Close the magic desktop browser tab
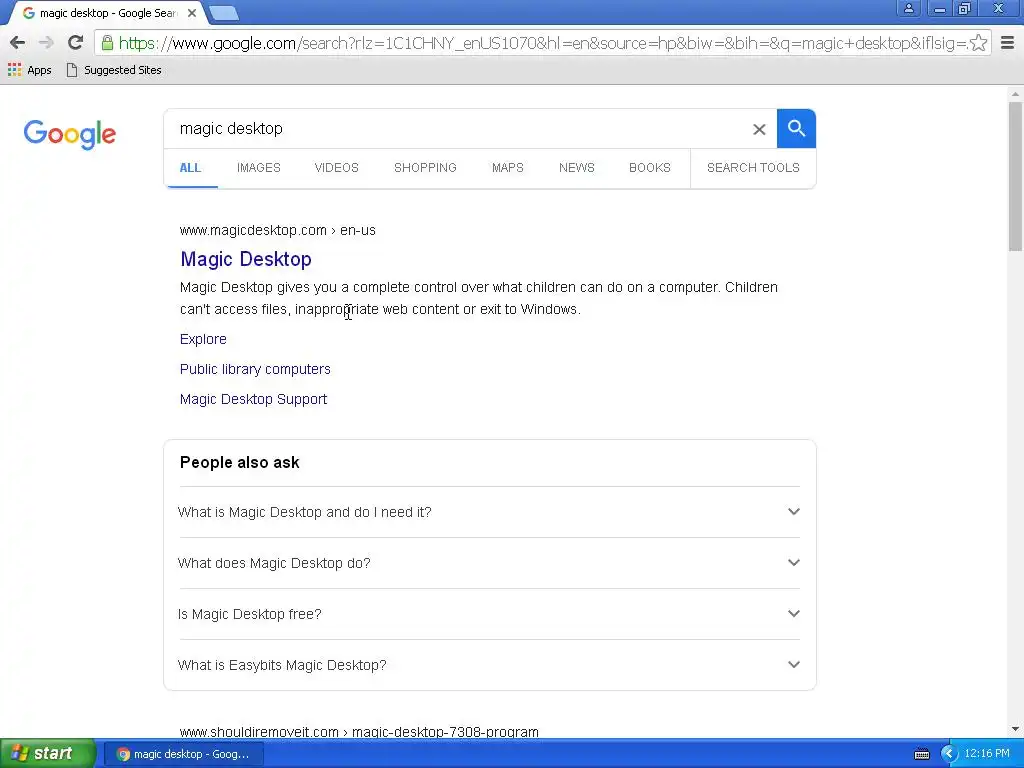The width and height of the screenshot is (1024, 768). [x=191, y=13]
